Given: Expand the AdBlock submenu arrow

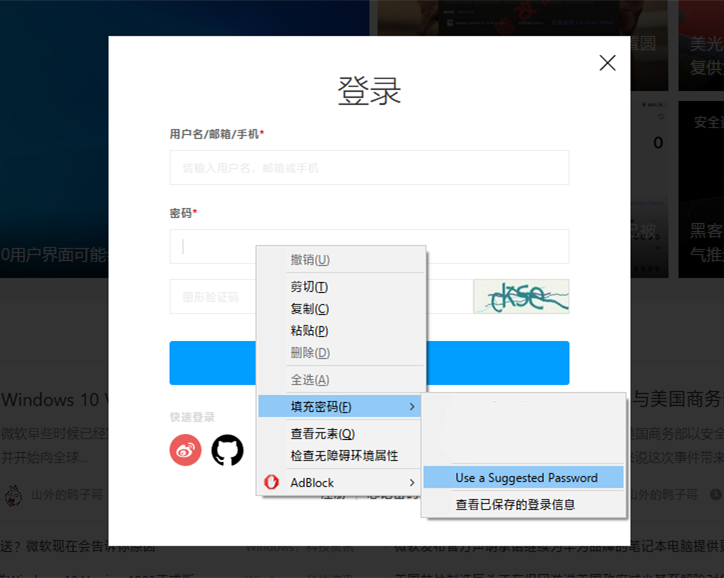Looking at the screenshot, I should pyautogui.click(x=412, y=482).
